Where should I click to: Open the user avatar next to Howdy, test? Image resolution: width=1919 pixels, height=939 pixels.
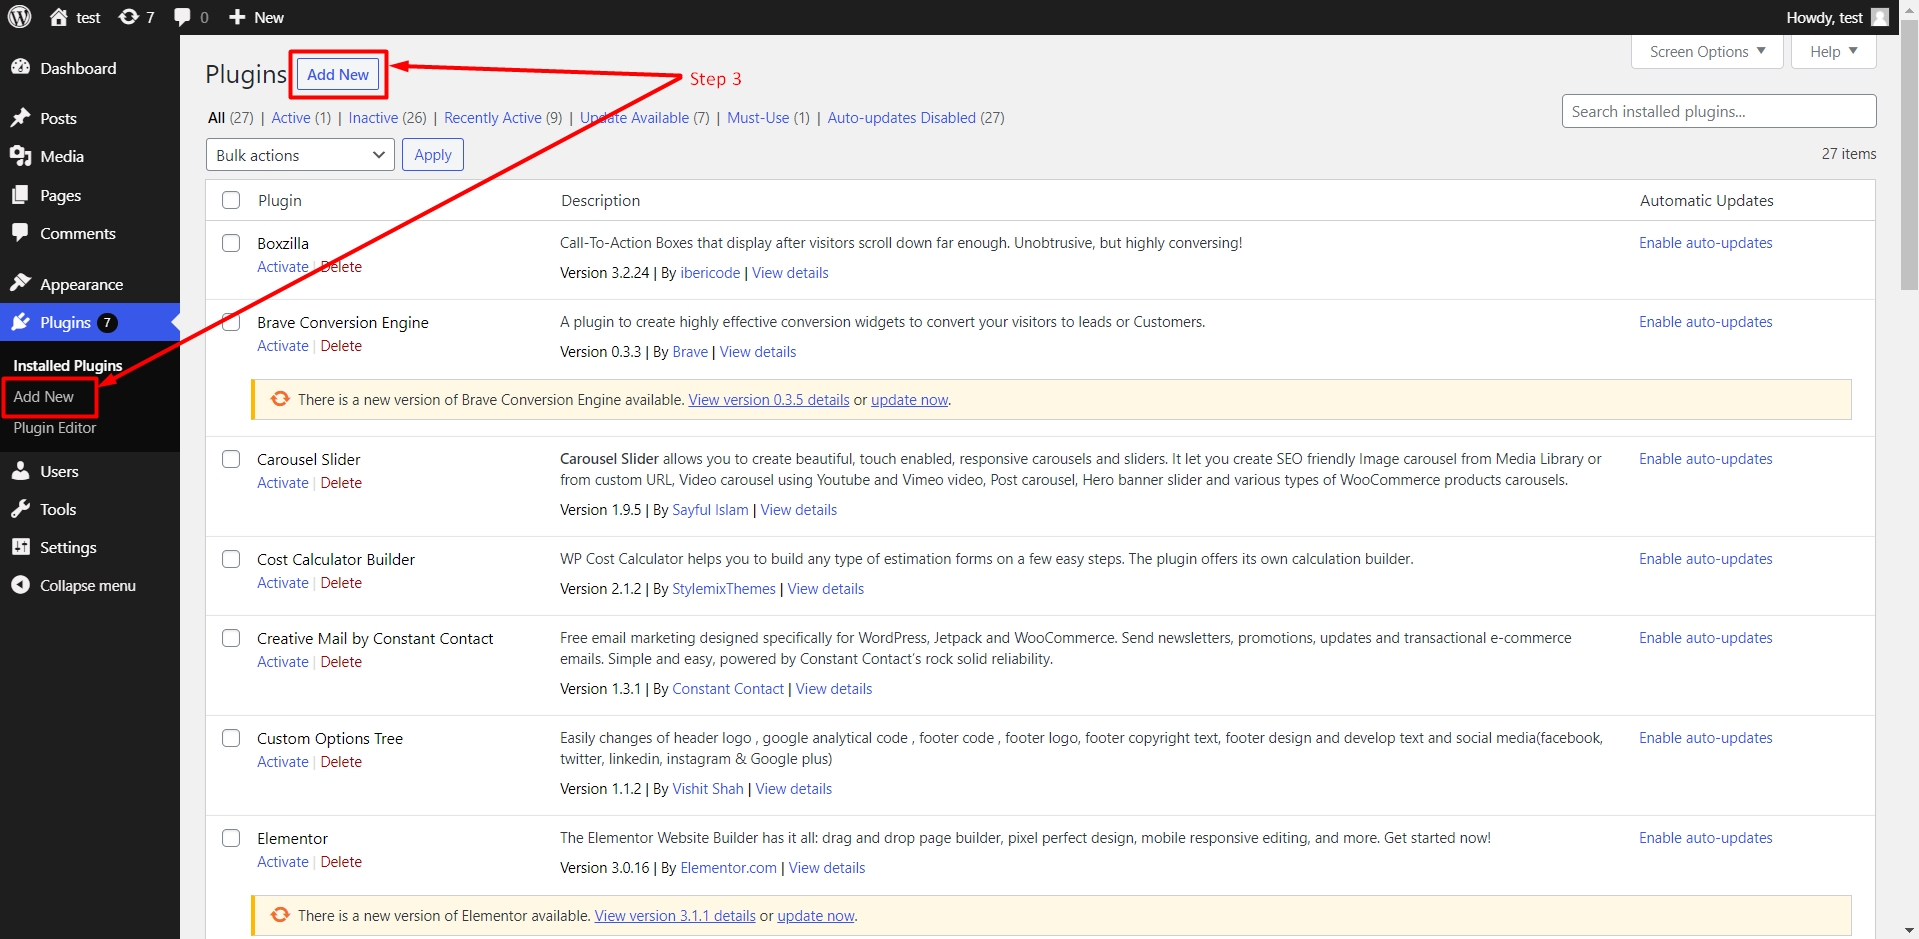coord(1880,17)
